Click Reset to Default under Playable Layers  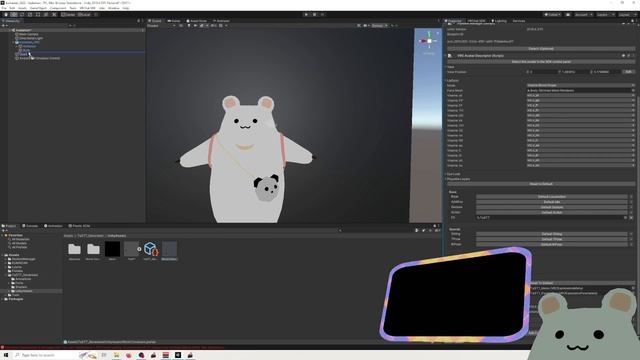point(541,184)
